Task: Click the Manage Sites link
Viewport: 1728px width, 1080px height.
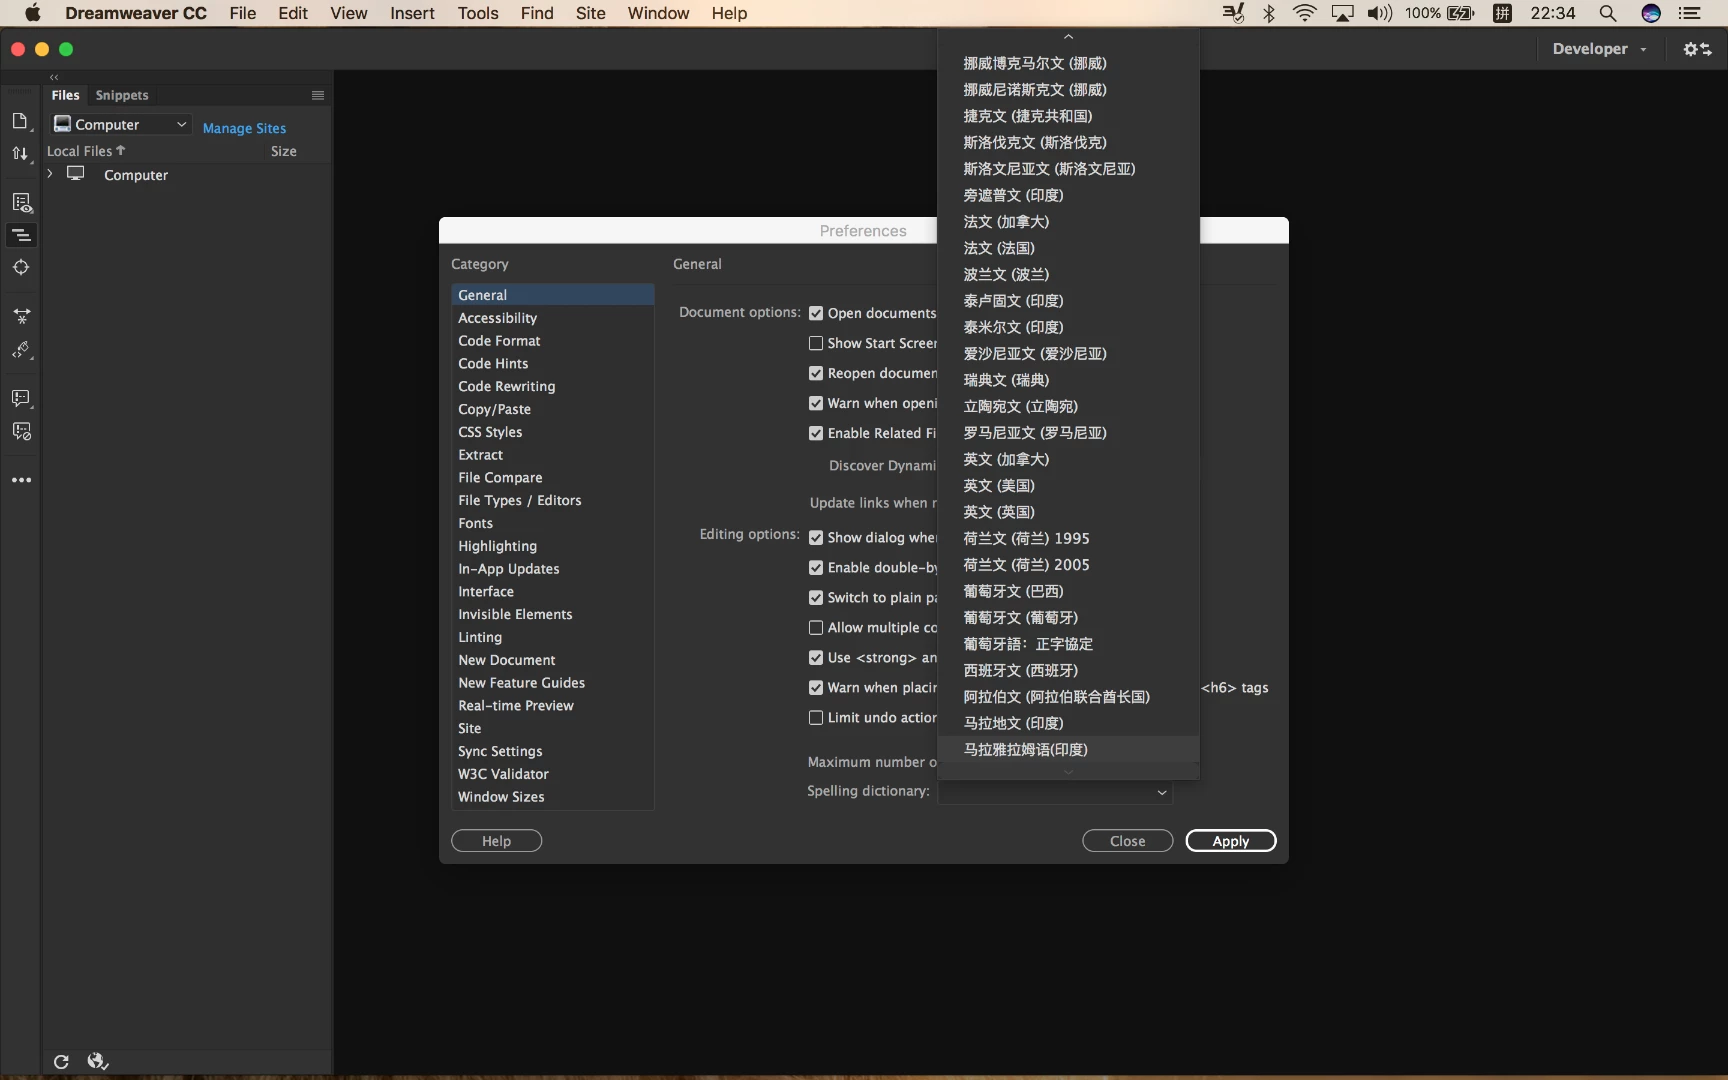Action: 244,128
